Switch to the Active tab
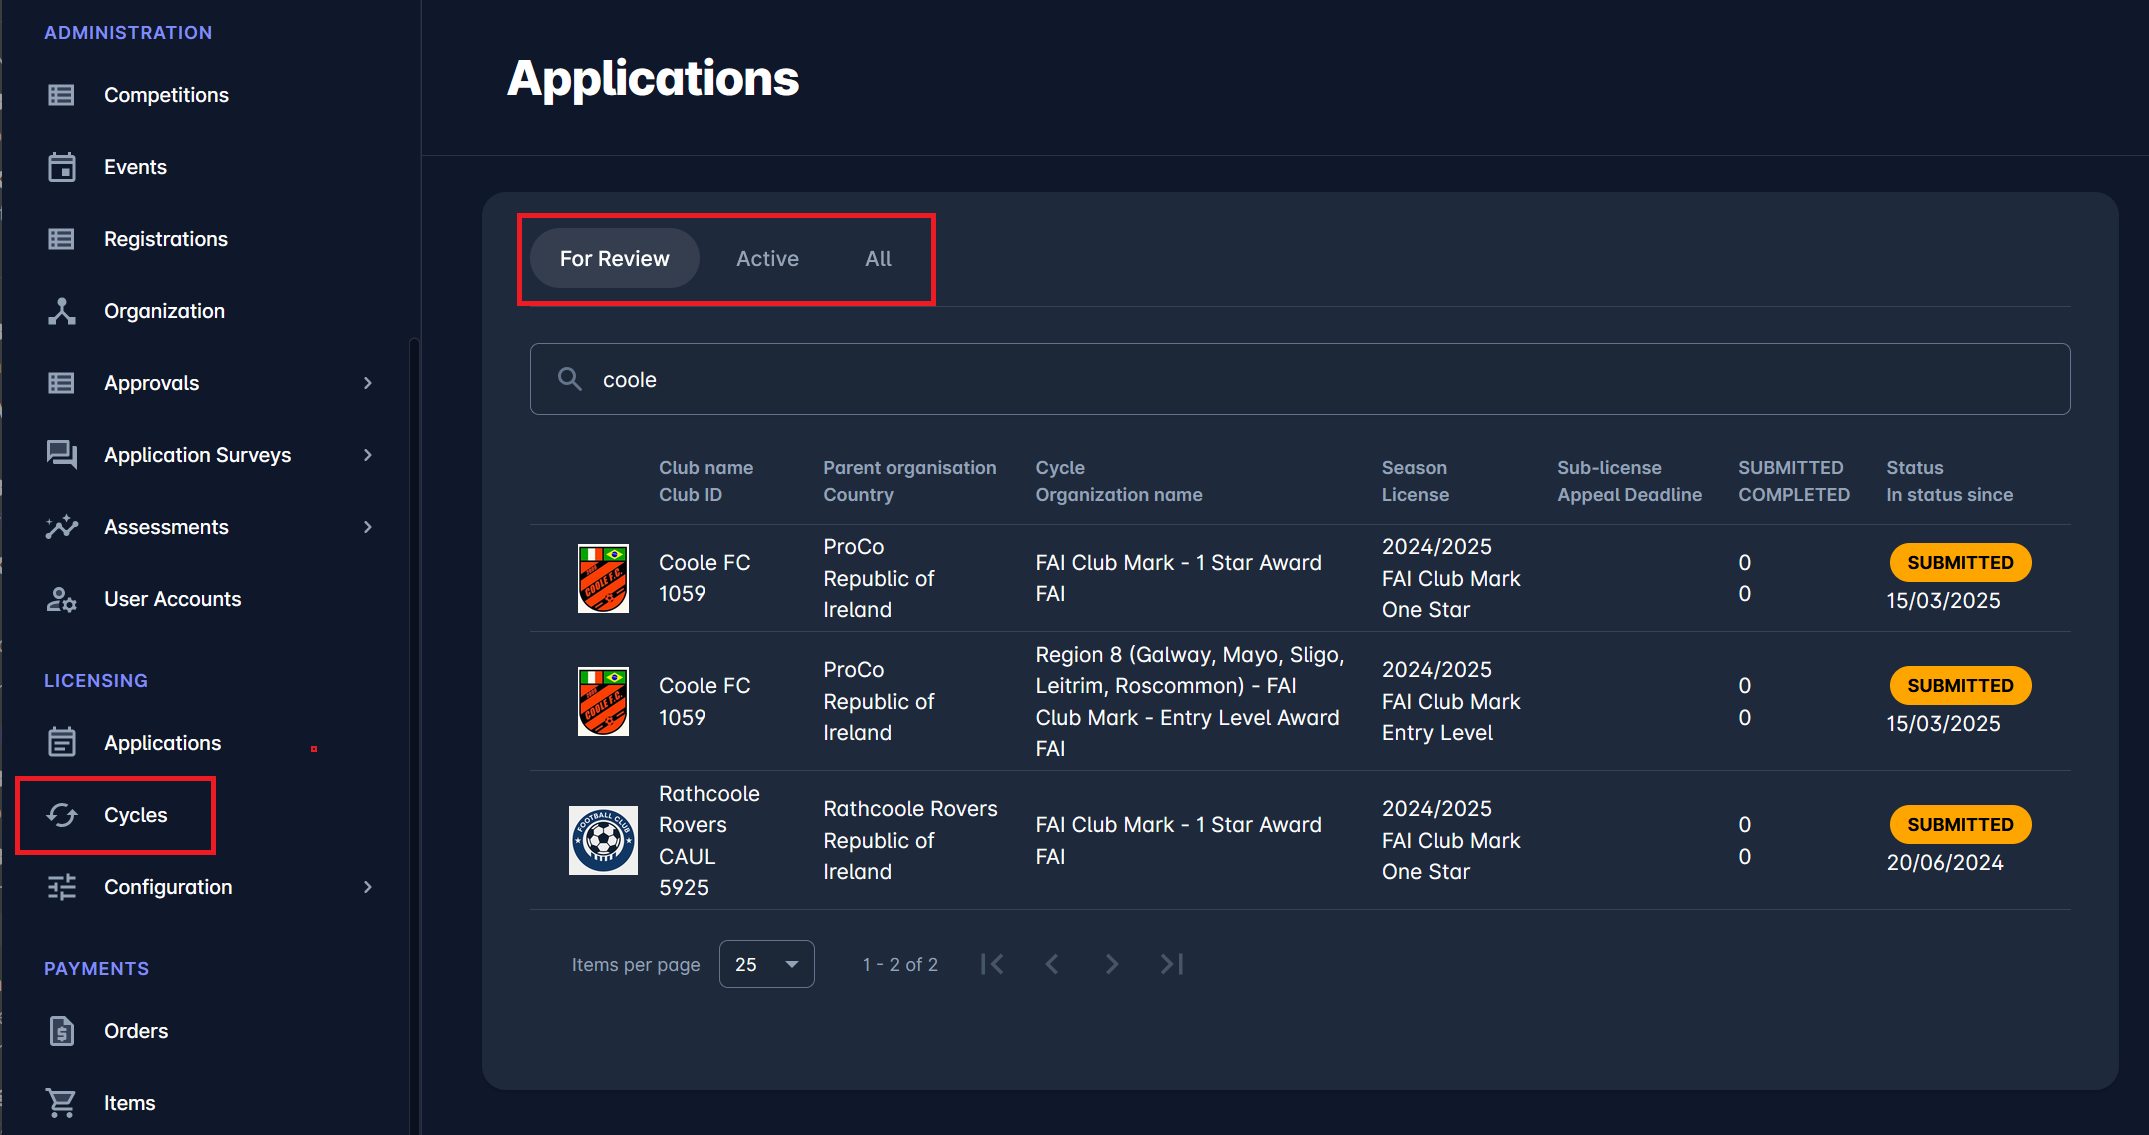The image size is (2149, 1135). click(x=767, y=259)
